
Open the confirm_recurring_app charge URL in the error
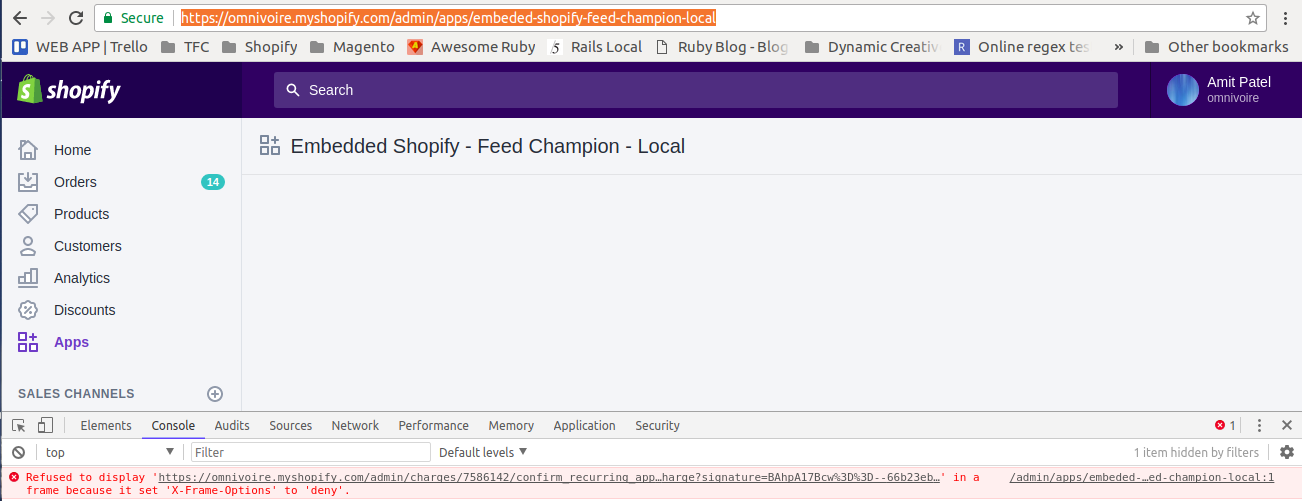tap(551, 478)
